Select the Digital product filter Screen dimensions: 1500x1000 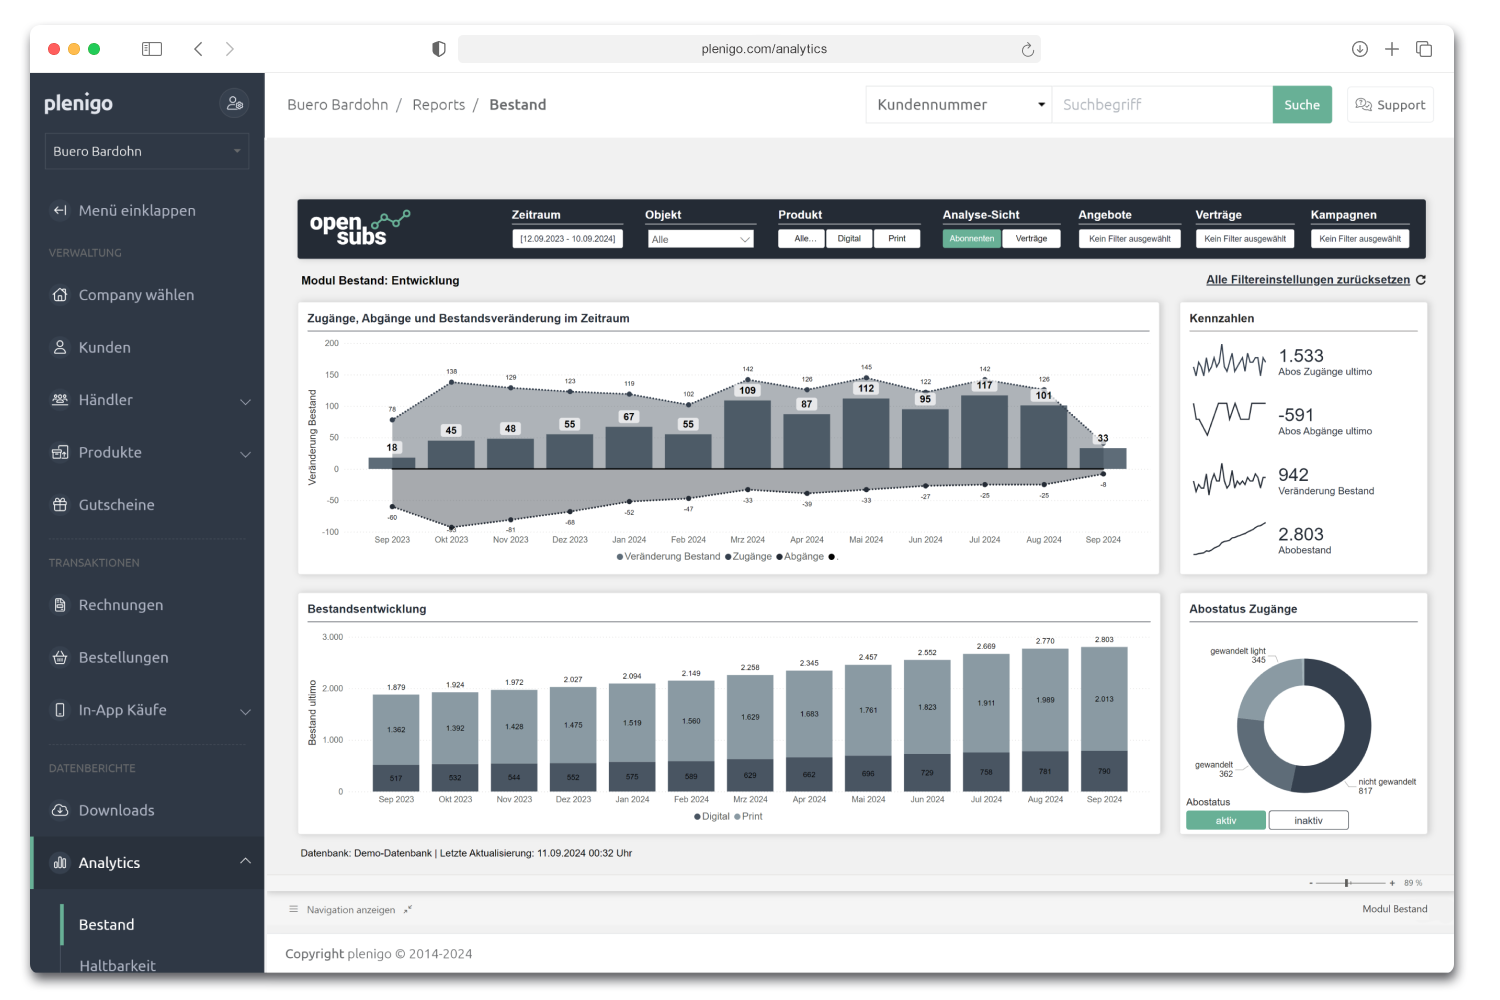[849, 239]
